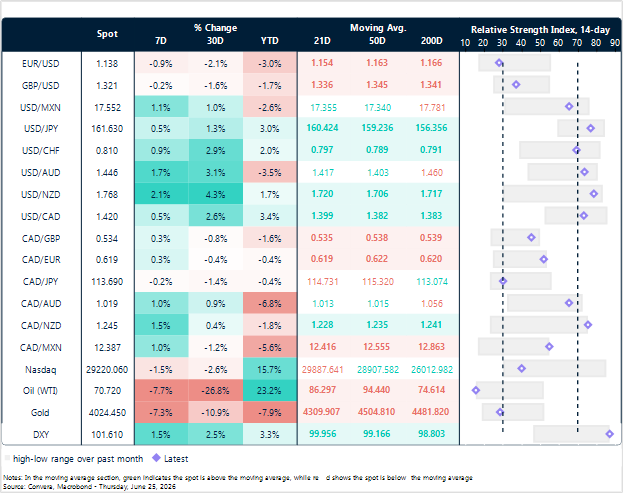Image resolution: width=625 pixels, height=495 pixels.
Task: Click the USD/JPY RSI high-low range bar
Action: (x=582, y=129)
